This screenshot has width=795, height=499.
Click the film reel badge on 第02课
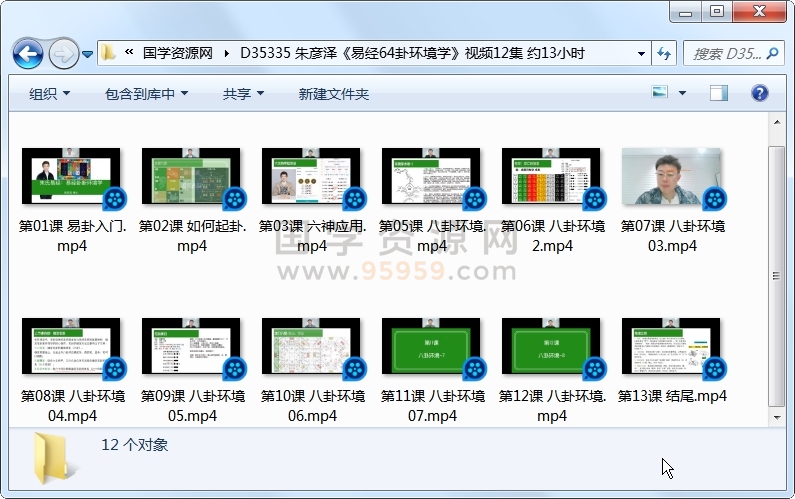pyautogui.click(x=235, y=199)
